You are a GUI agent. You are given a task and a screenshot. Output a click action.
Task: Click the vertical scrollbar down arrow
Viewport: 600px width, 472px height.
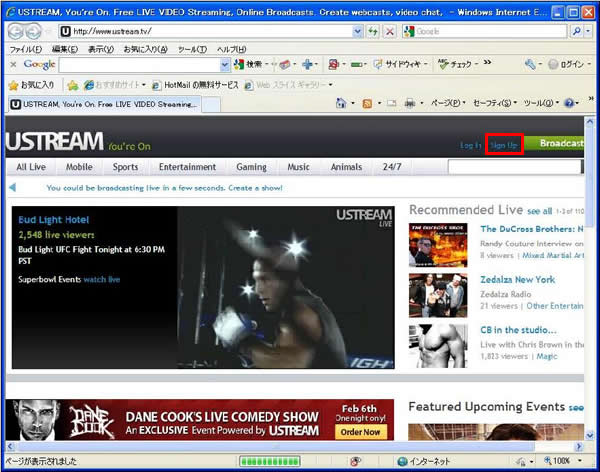click(589, 435)
